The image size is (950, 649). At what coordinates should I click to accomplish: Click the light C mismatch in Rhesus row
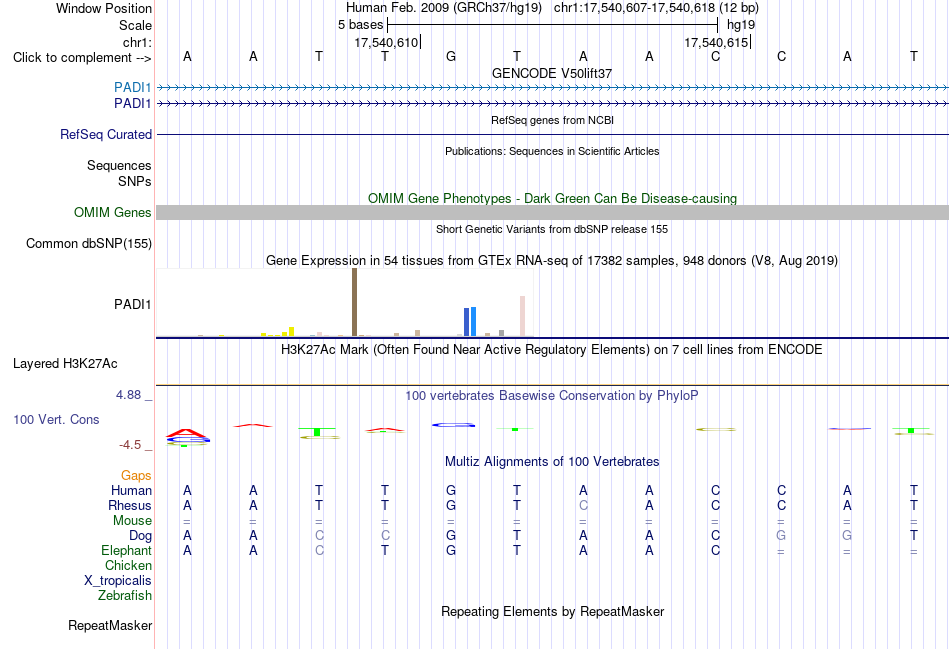pyautogui.click(x=583, y=505)
